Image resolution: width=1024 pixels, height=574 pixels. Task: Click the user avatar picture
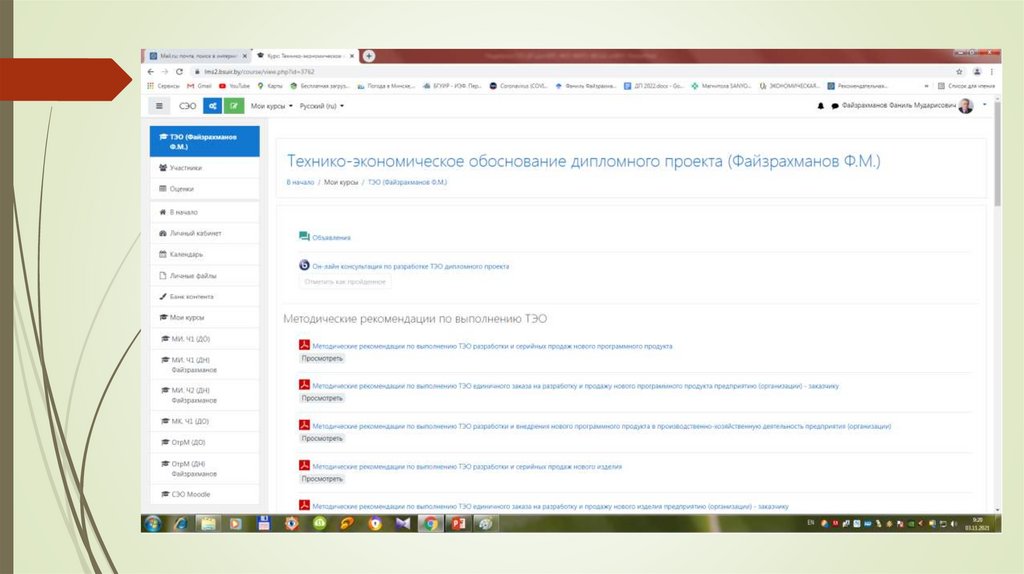coord(966,106)
